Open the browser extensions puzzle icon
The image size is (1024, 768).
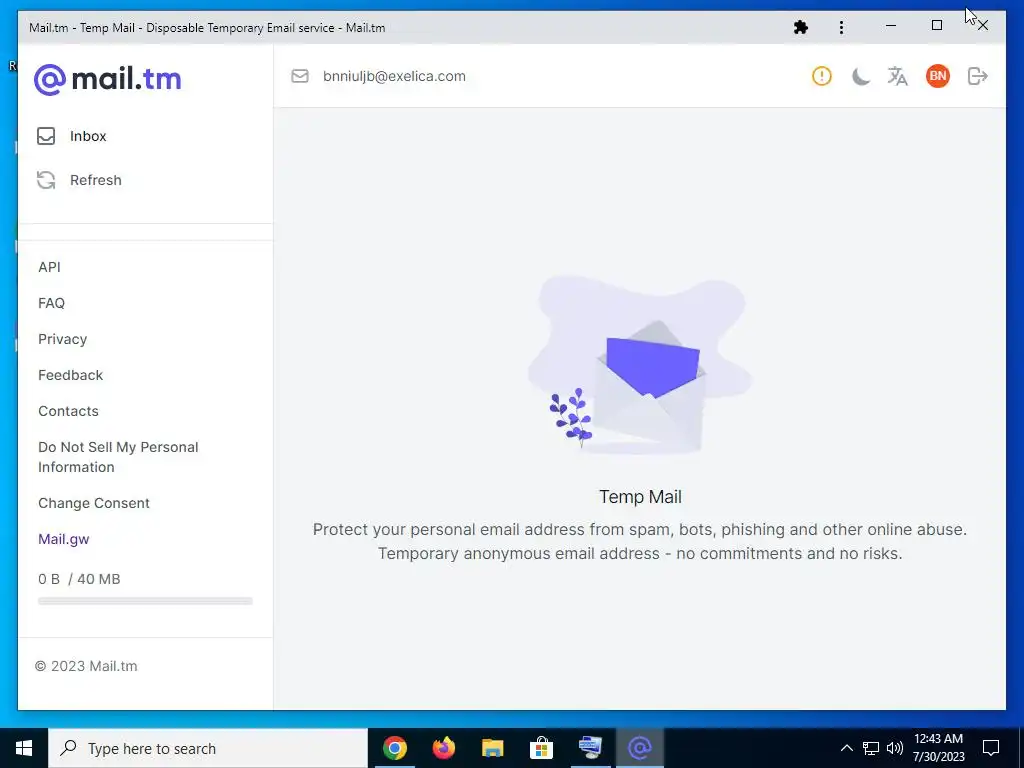click(x=801, y=27)
